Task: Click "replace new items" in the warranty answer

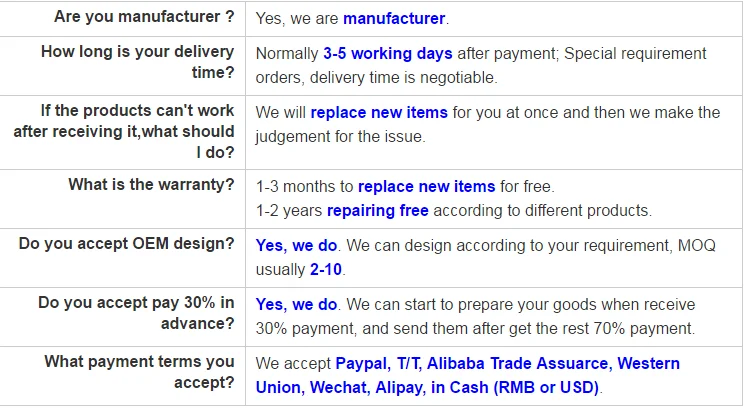Action: 426,186
